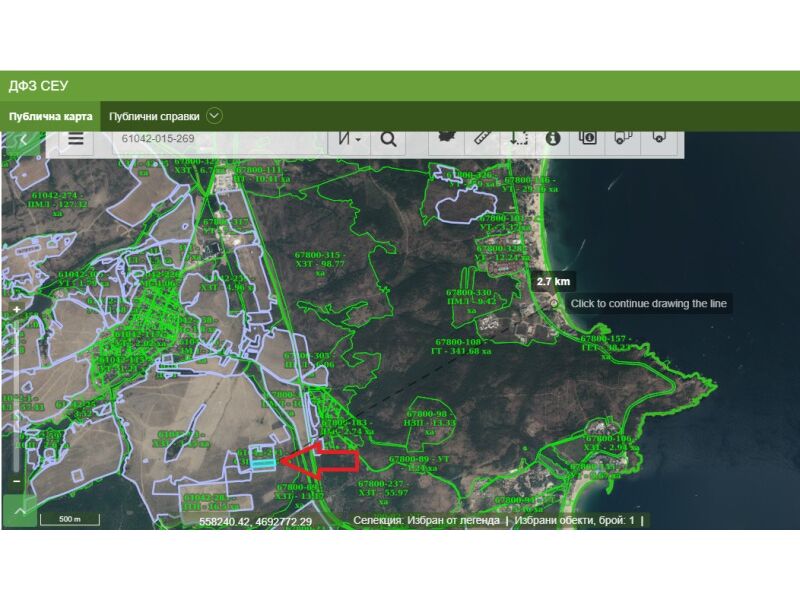Click the 2.7 km measurement label
Image resolution: width=800 pixels, height=600 pixels.
[553, 282]
